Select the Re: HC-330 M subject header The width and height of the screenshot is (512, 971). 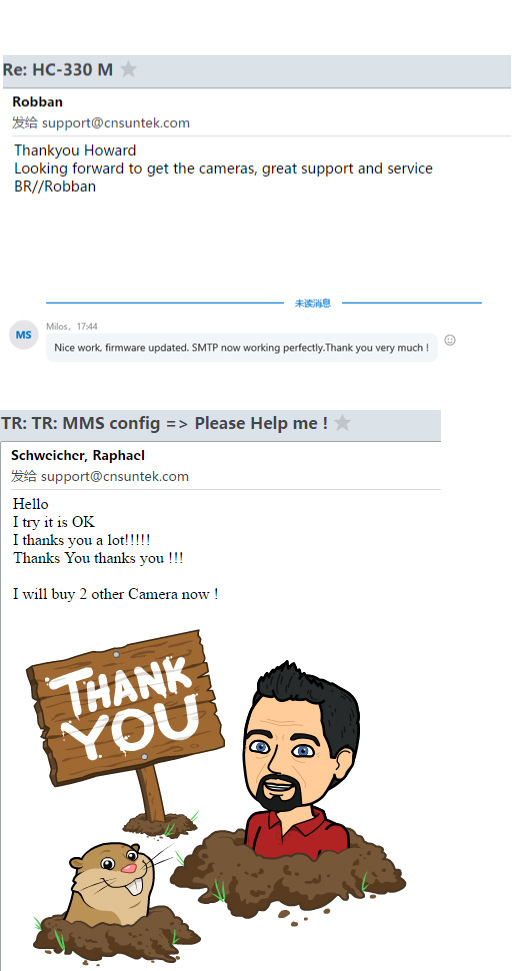tap(58, 69)
